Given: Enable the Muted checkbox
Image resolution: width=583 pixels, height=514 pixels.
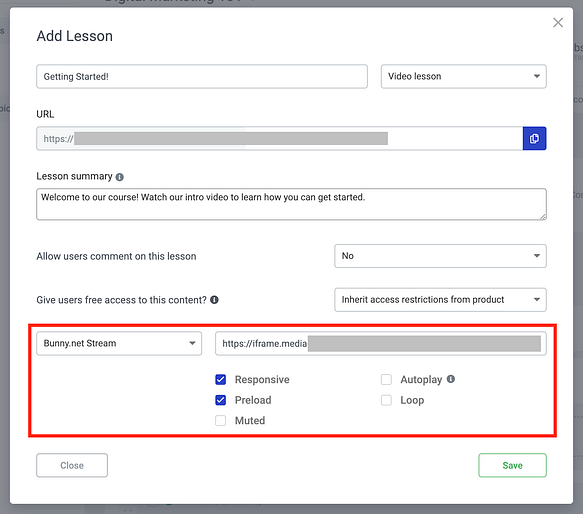Looking at the screenshot, I should click(x=220, y=421).
